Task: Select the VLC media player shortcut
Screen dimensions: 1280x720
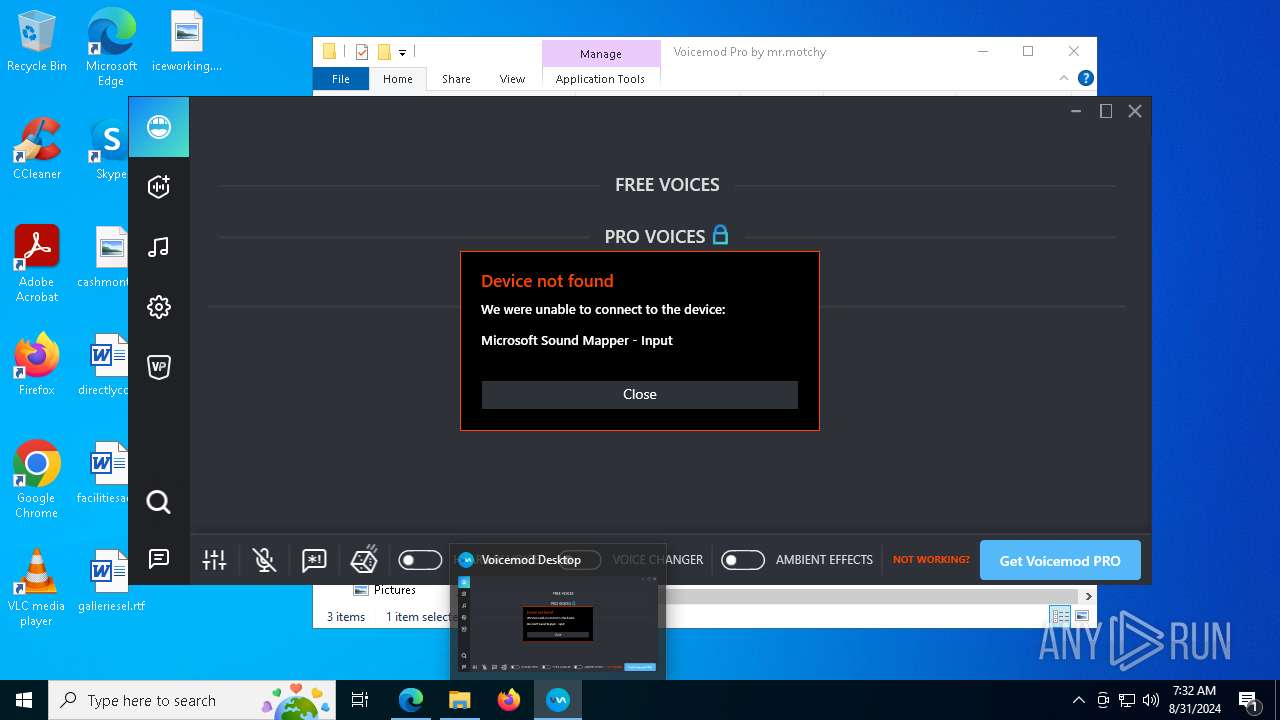Action: point(37,587)
